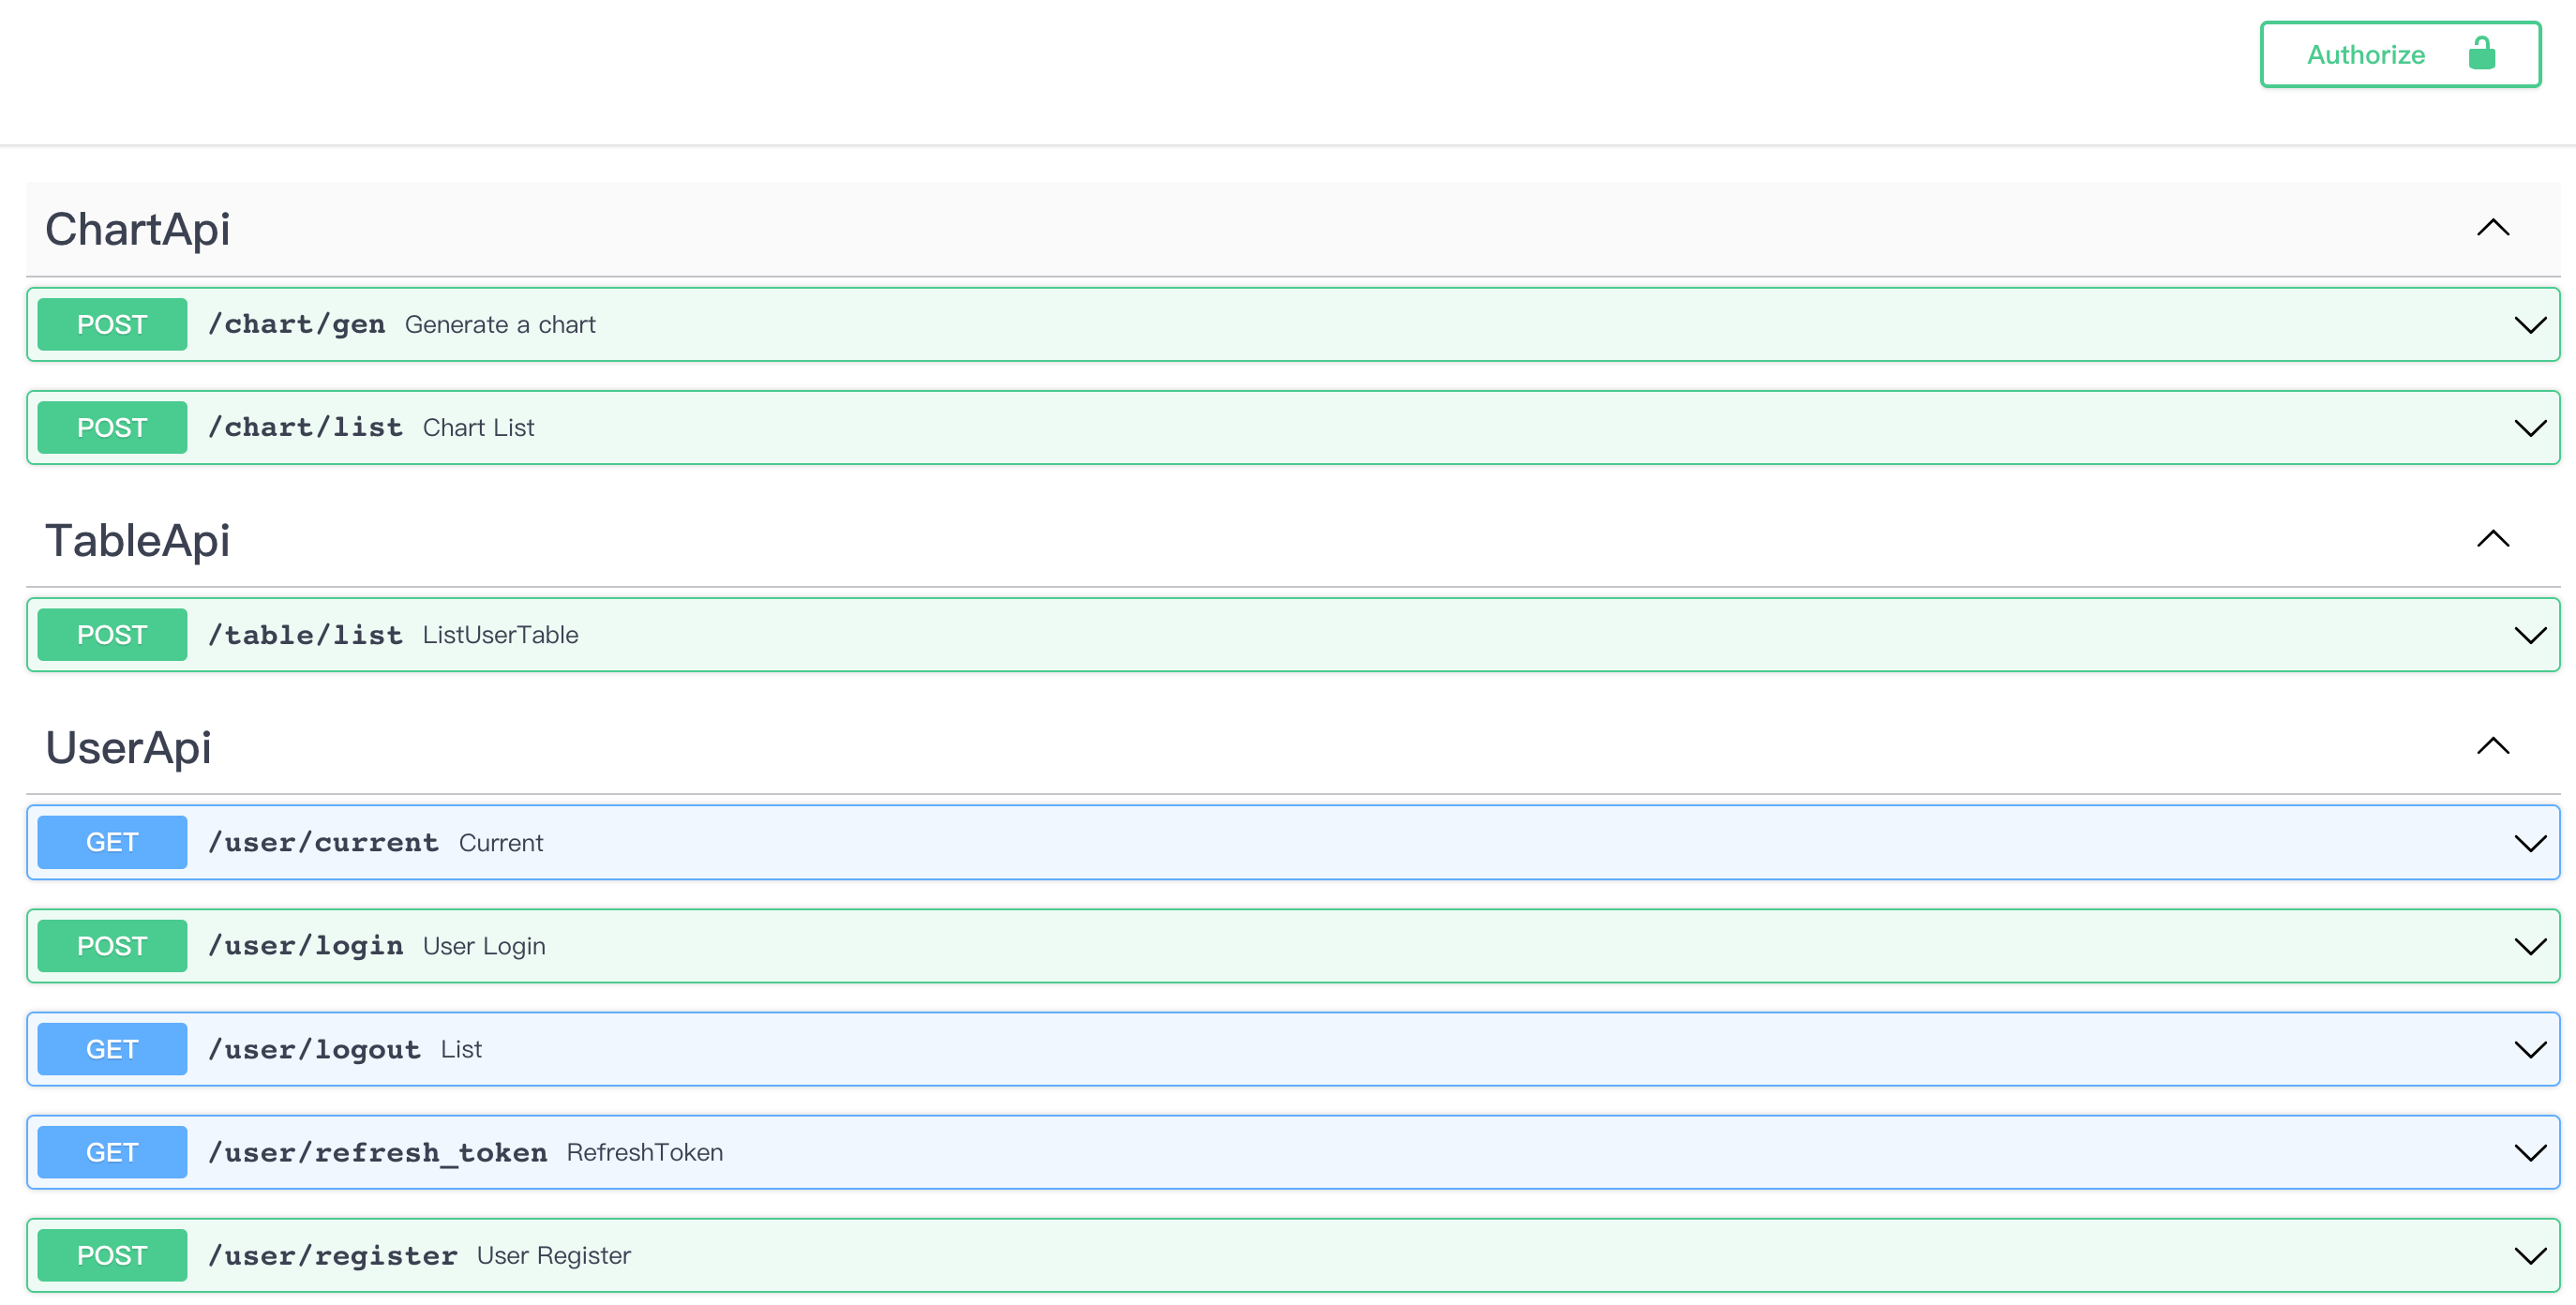Expand the /chart/gen endpoint chevron
This screenshot has height=1305, width=2576.
pos(2531,324)
